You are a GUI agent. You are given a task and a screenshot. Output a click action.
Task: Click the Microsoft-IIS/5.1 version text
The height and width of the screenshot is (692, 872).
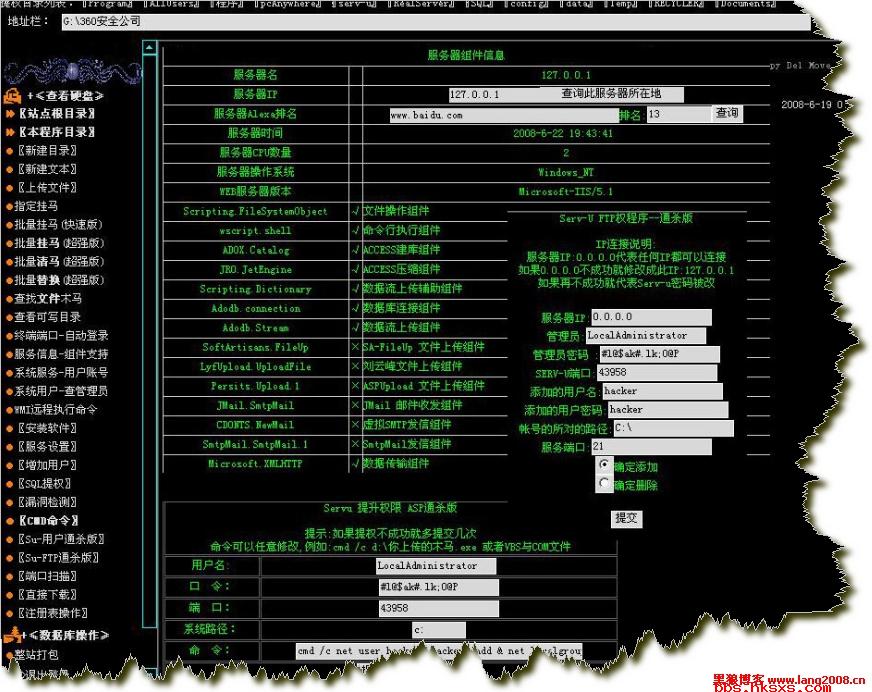point(566,192)
